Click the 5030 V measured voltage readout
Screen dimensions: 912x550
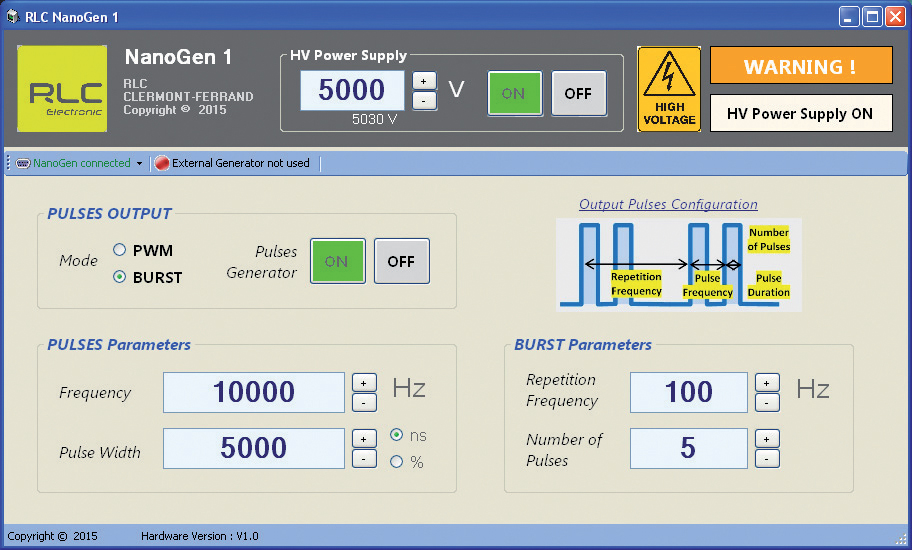point(375,120)
